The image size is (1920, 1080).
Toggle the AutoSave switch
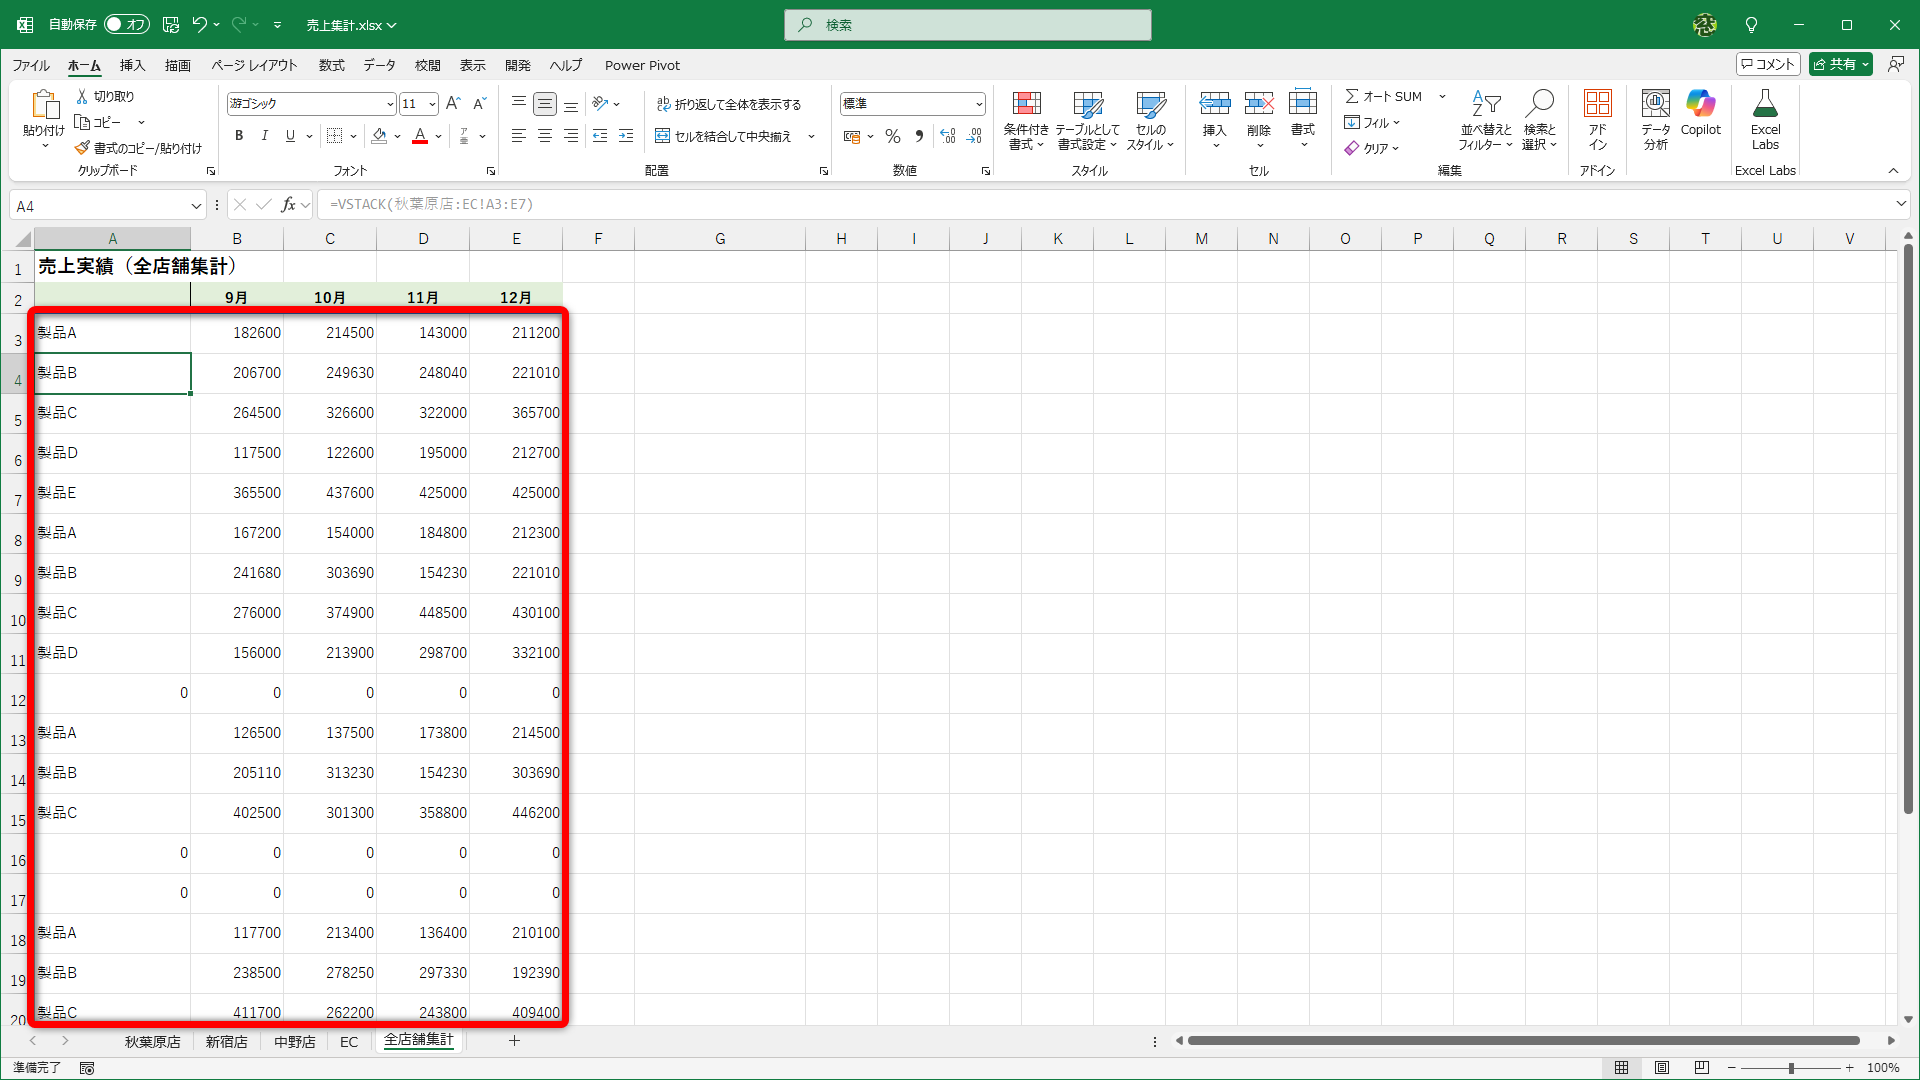click(x=127, y=24)
